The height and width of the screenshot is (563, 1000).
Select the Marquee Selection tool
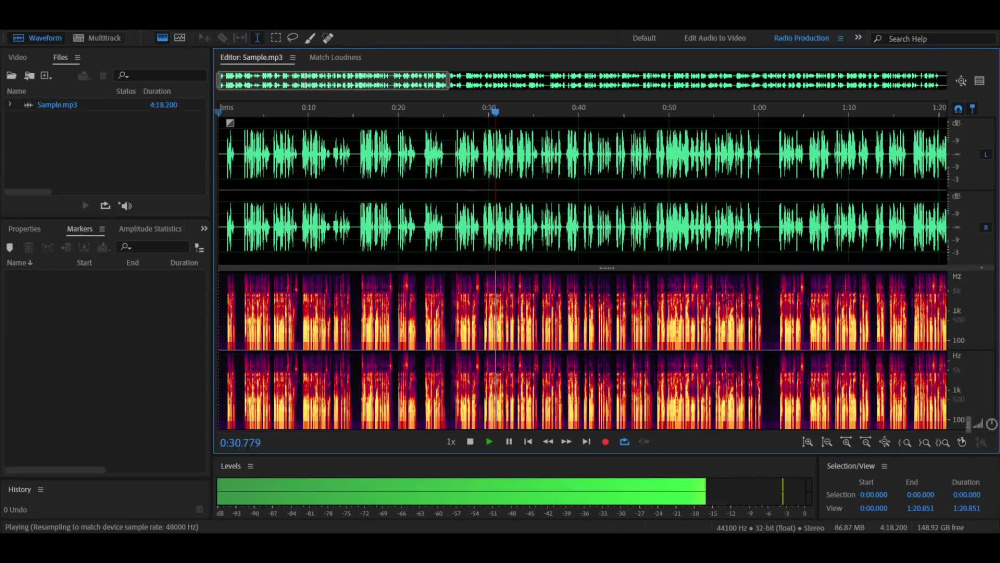click(276, 38)
